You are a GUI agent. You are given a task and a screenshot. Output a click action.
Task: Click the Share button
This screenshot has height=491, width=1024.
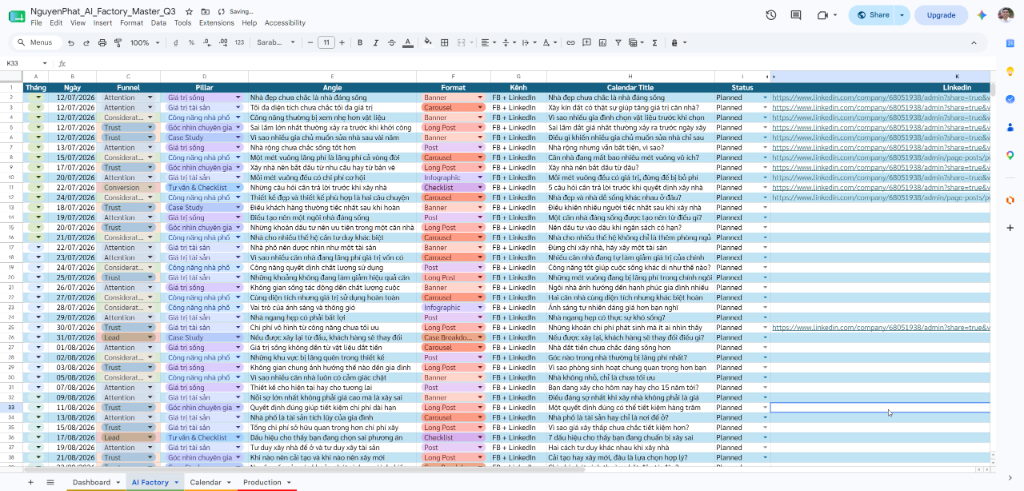(873, 15)
